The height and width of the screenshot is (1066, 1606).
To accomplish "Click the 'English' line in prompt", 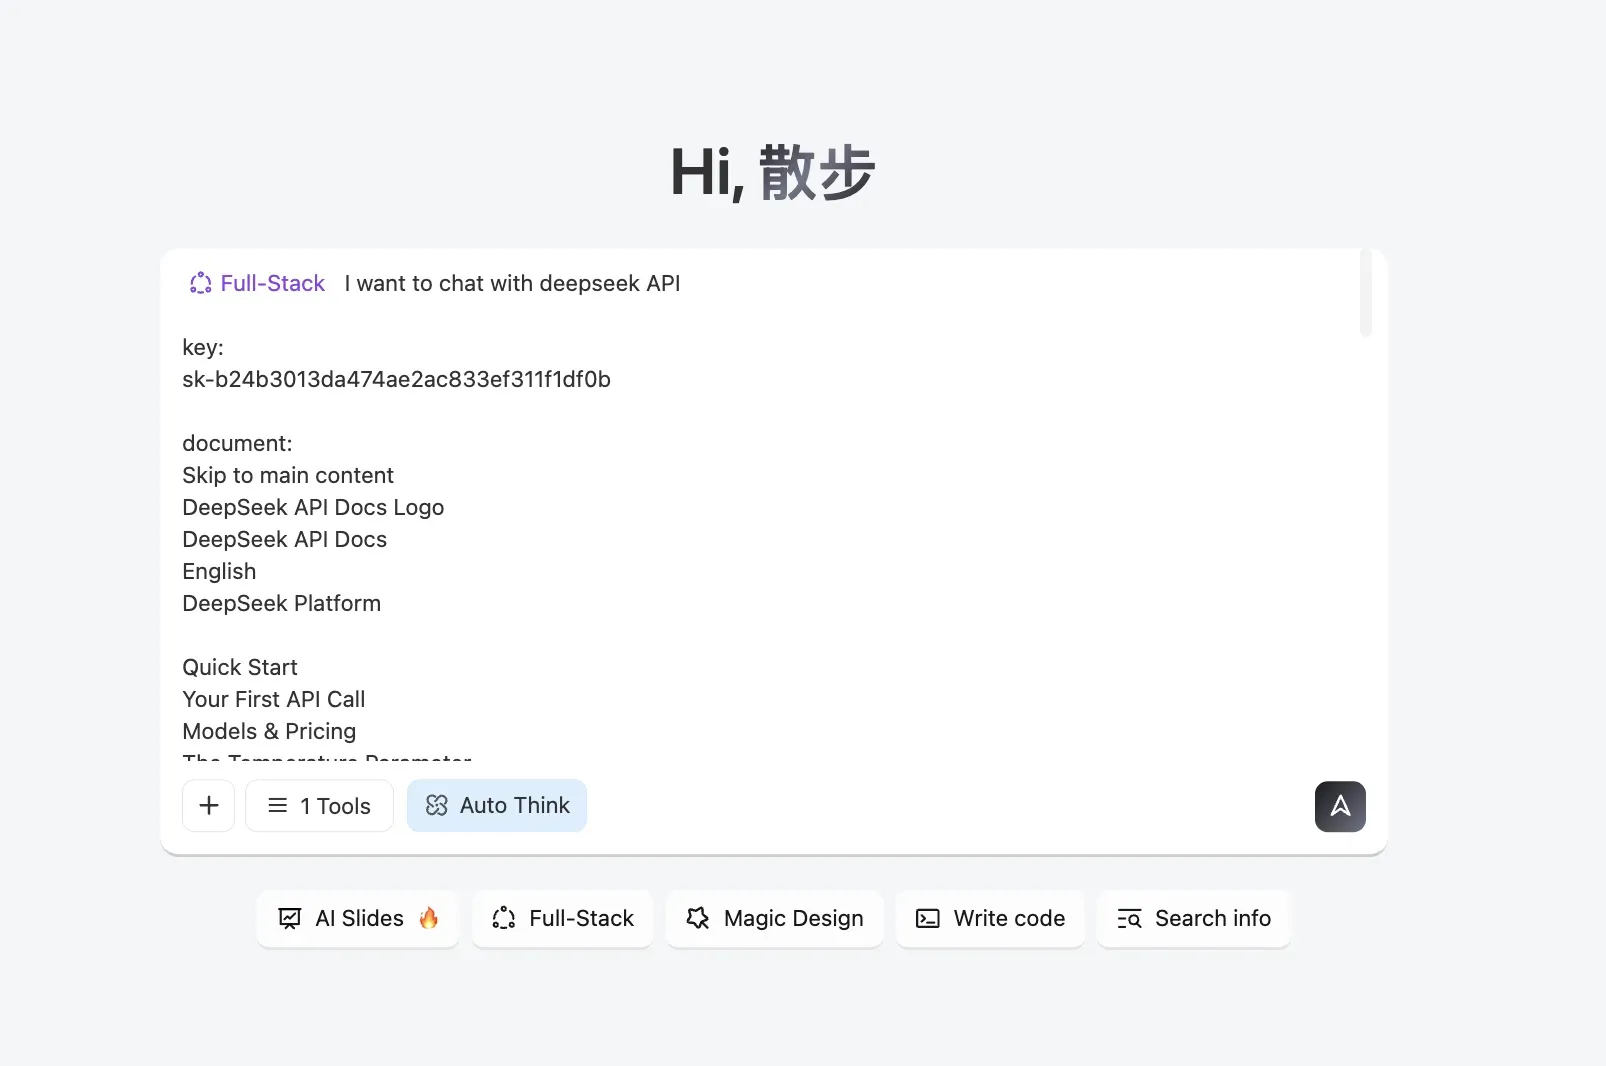I will pos(219,572).
